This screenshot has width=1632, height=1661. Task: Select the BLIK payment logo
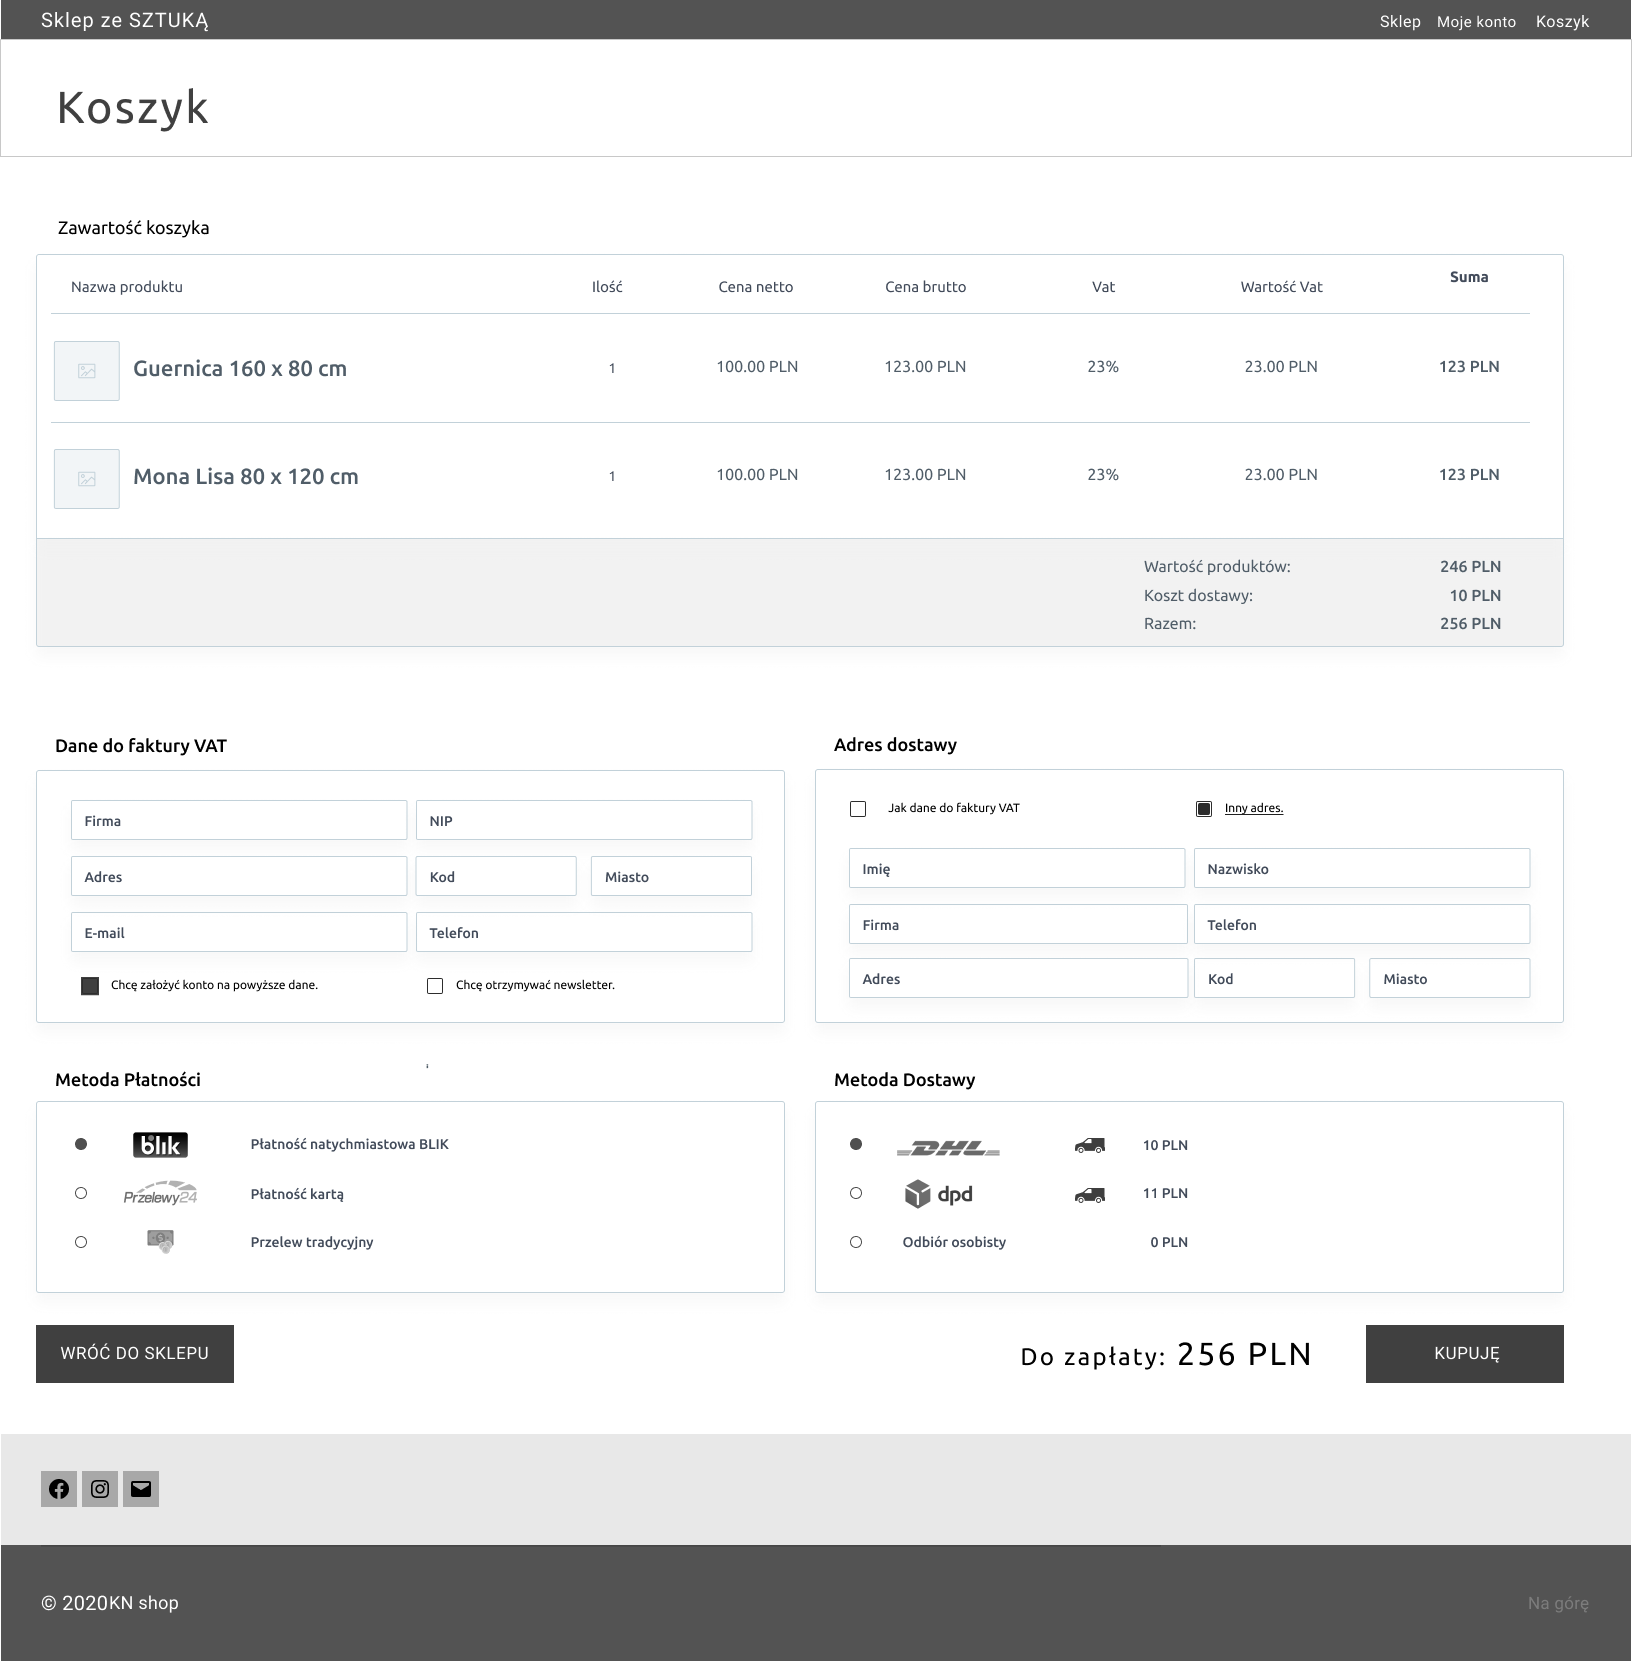[160, 1144]
